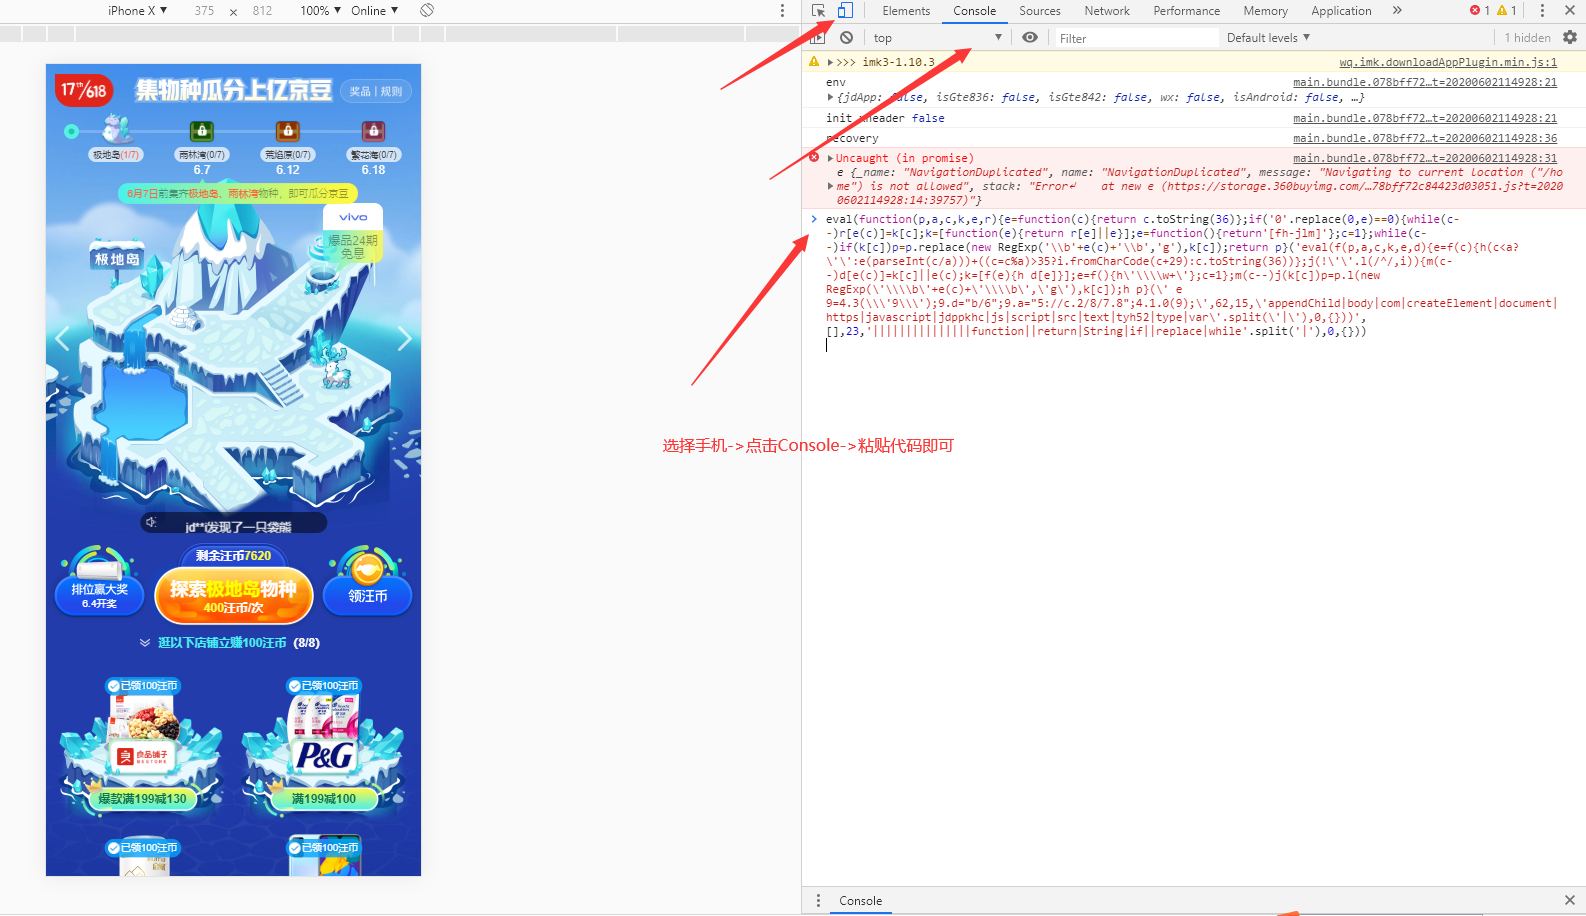Open the source link beside the env log
Viewport: 1586px width, 916px height.
tap(1425, 82)
